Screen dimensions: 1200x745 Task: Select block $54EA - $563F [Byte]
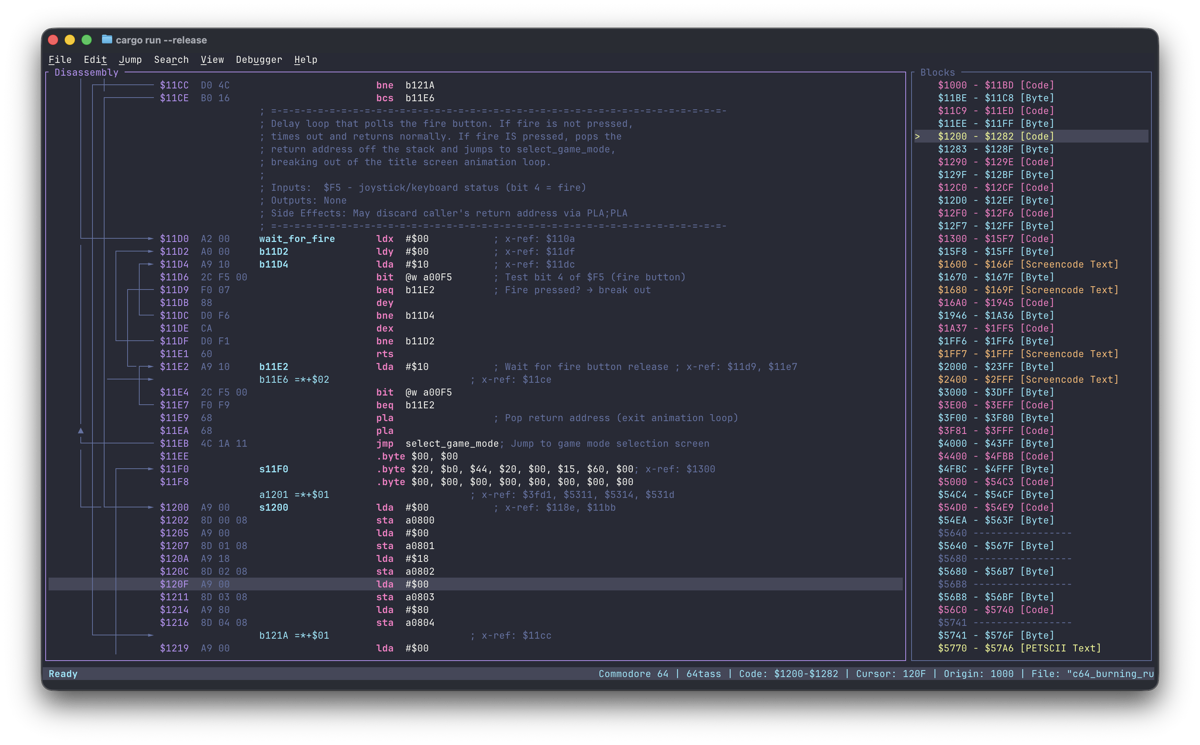point(1031,520)
